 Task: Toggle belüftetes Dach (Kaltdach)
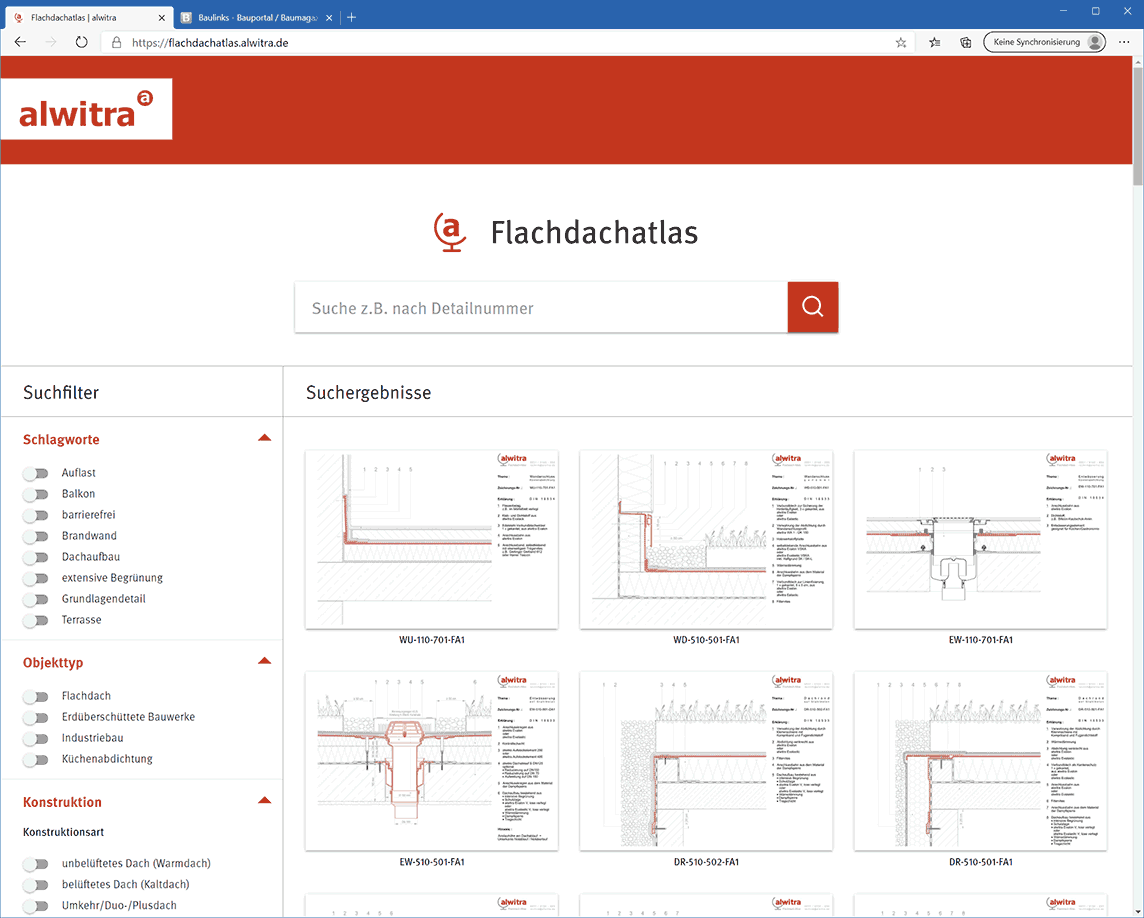click(35, 885)
